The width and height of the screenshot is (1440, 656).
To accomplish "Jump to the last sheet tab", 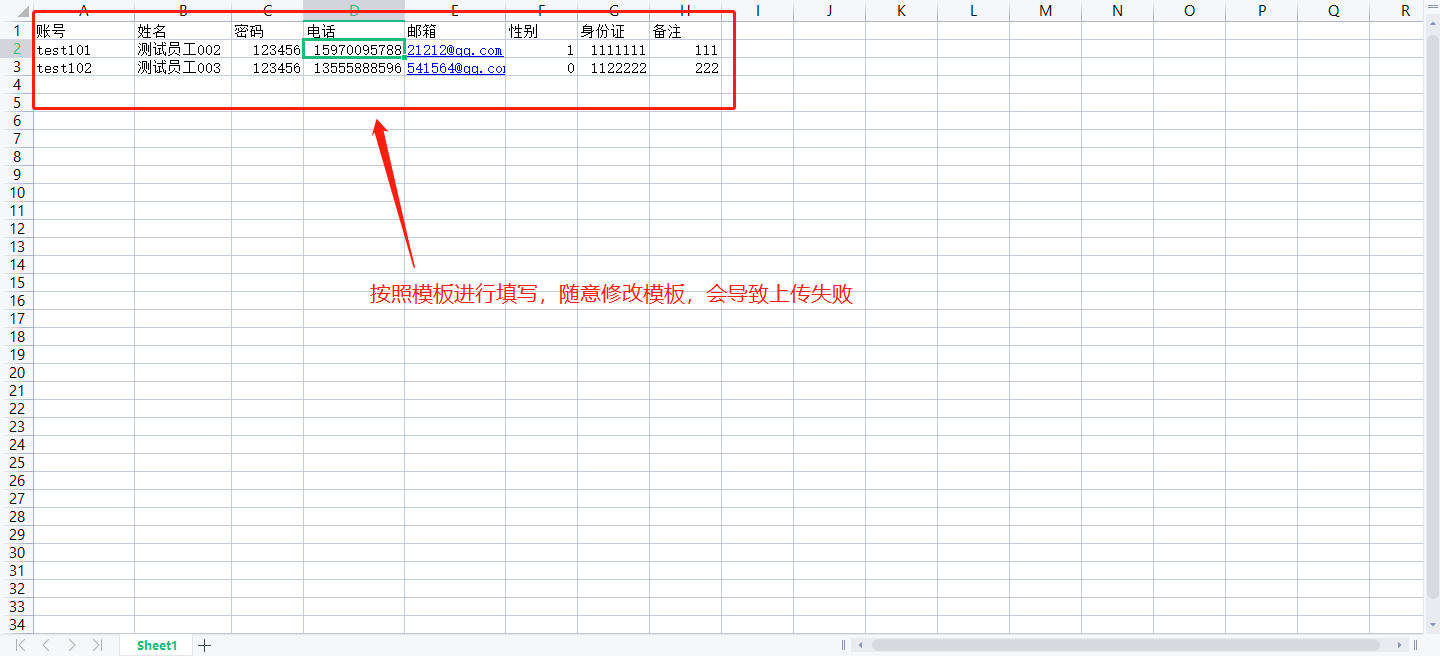I will (x=97, y=645).
